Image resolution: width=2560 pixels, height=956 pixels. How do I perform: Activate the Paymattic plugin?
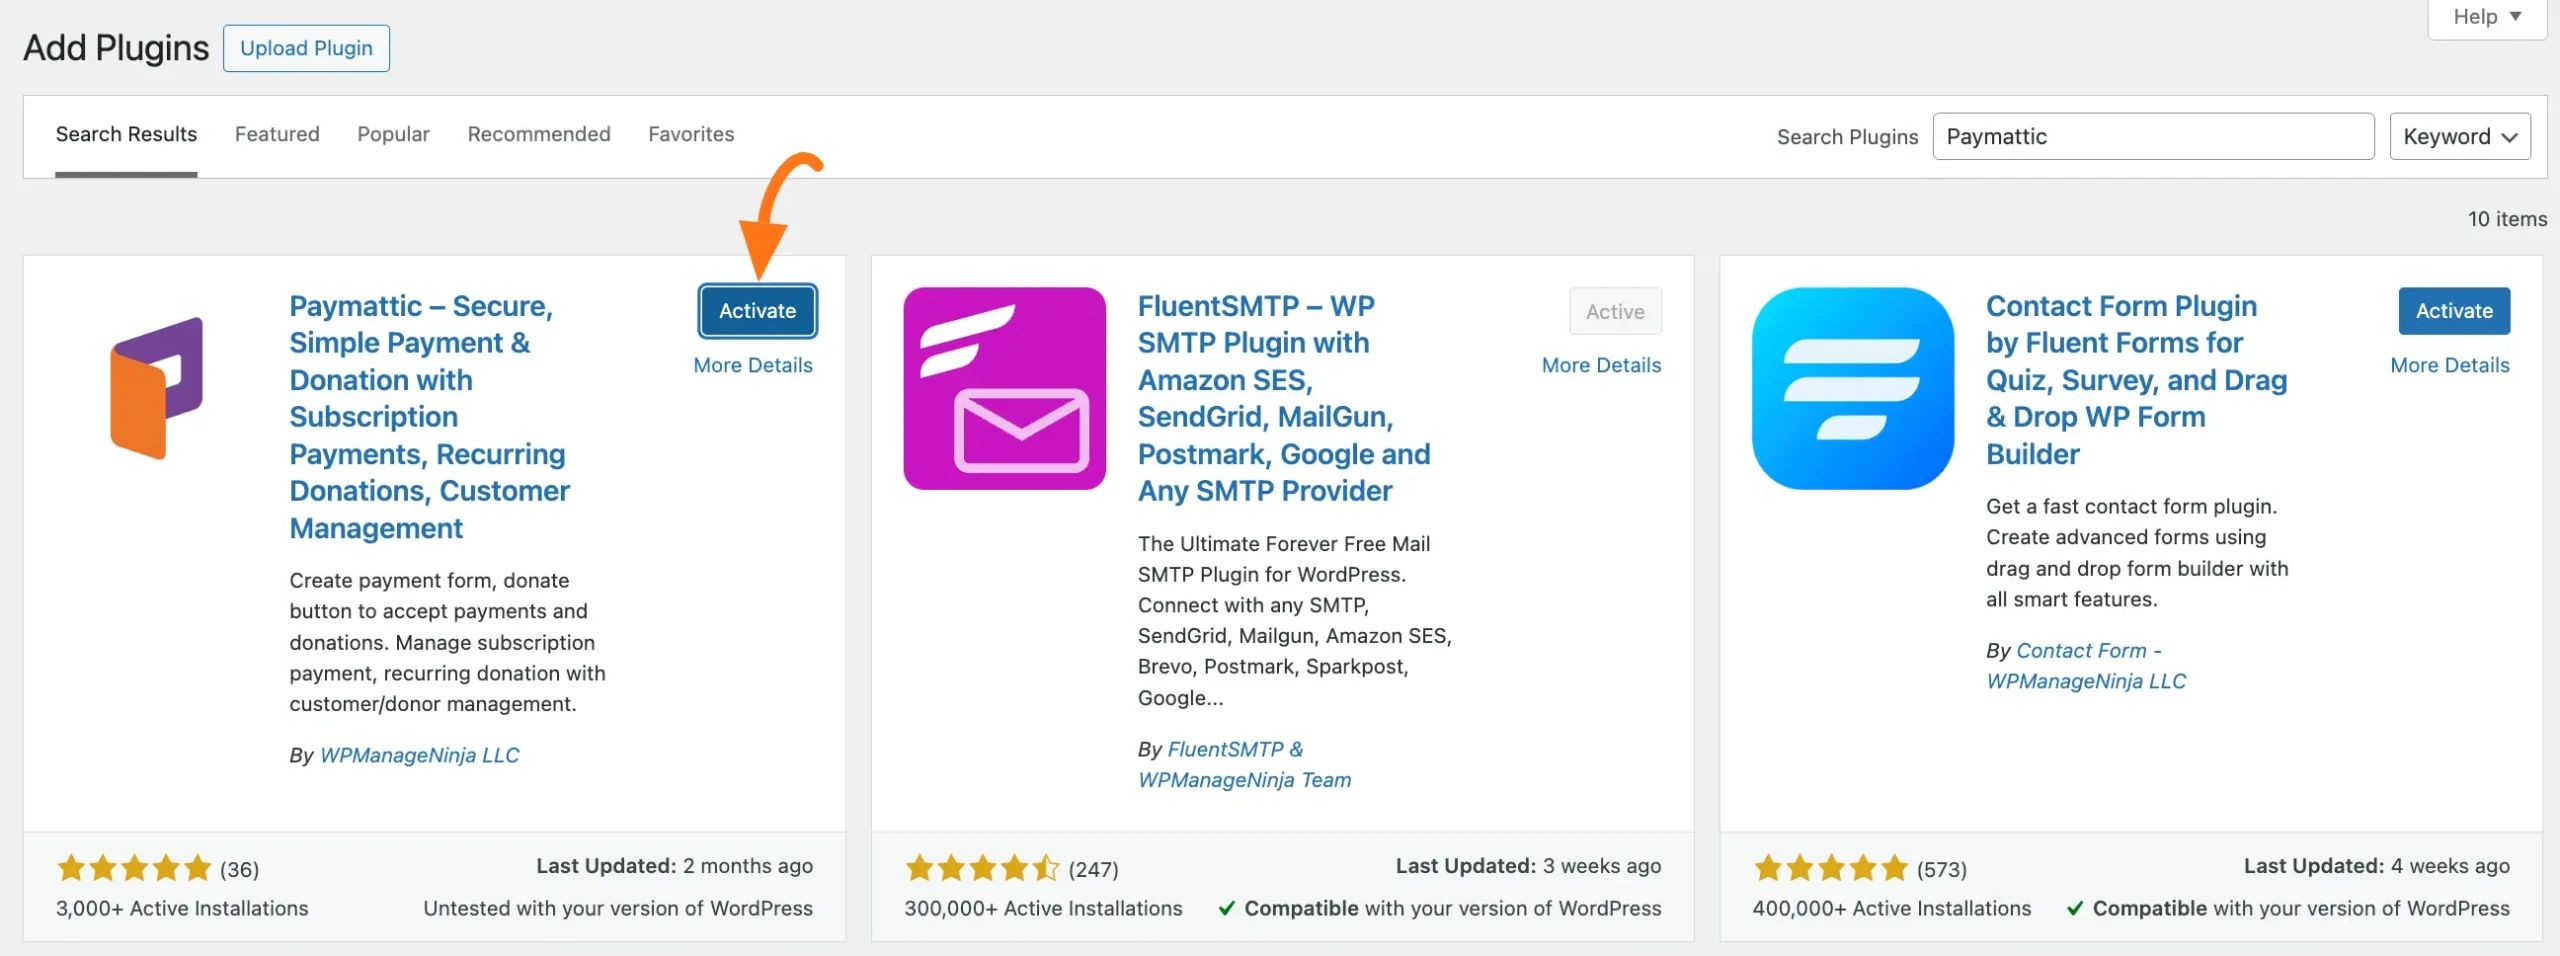[x=756, y=311]
